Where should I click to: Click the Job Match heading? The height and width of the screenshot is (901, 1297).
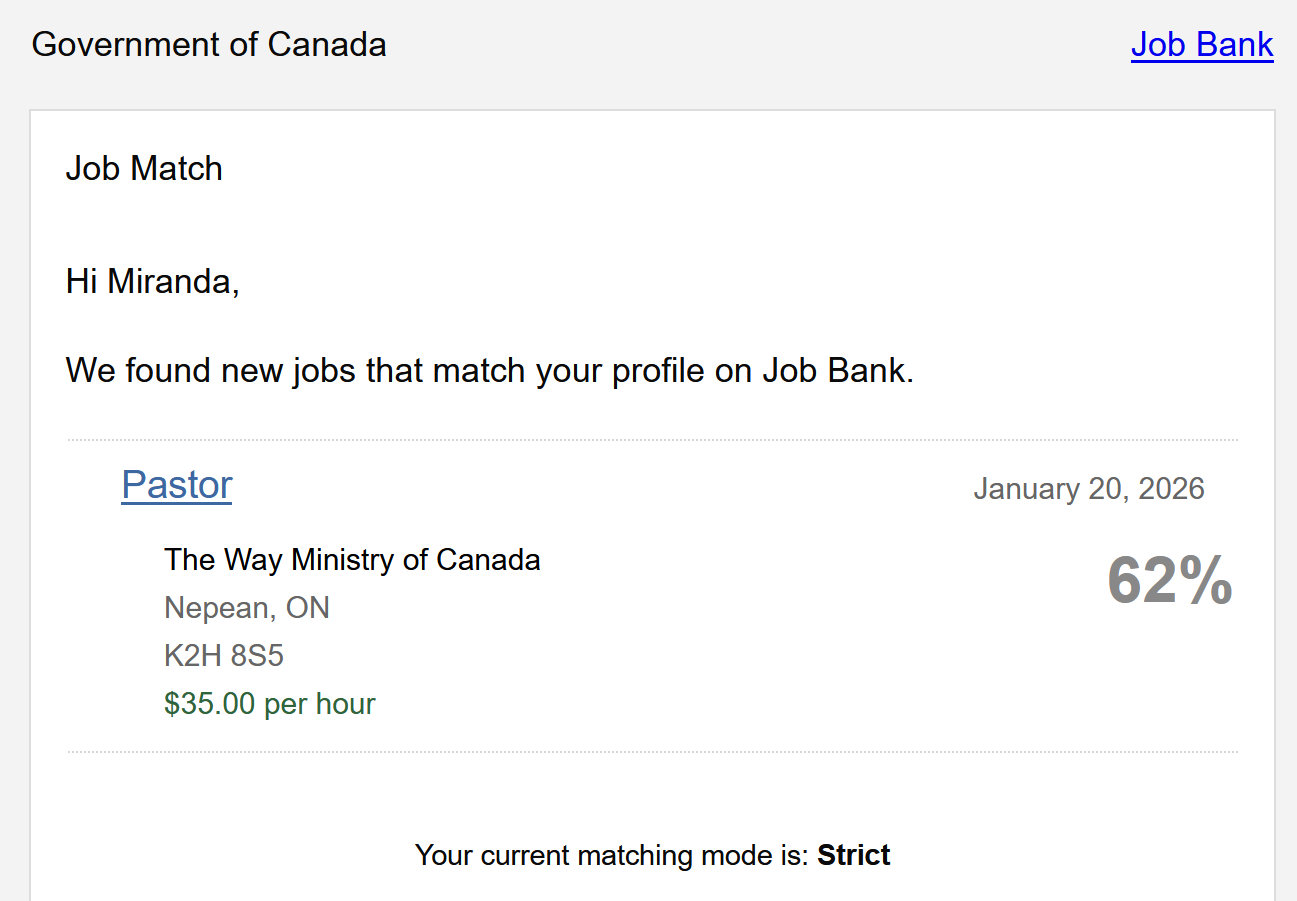pyautogui.click(x=144, y=169)
